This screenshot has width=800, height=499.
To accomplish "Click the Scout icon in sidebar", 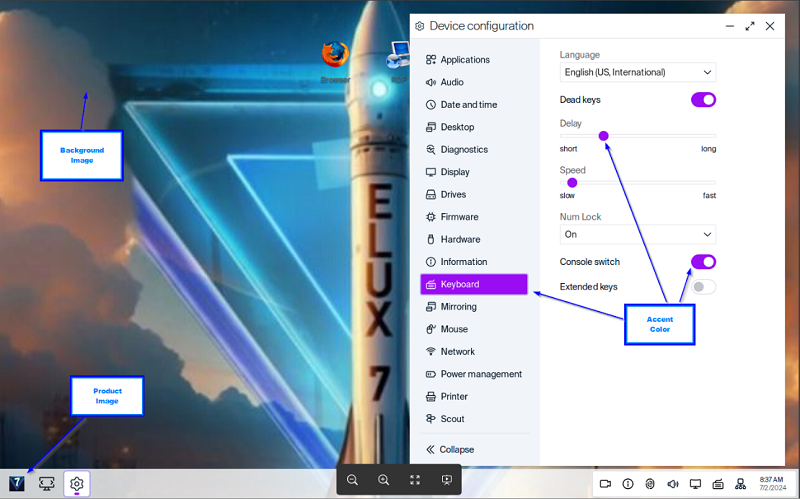I will tap(431, 419).
